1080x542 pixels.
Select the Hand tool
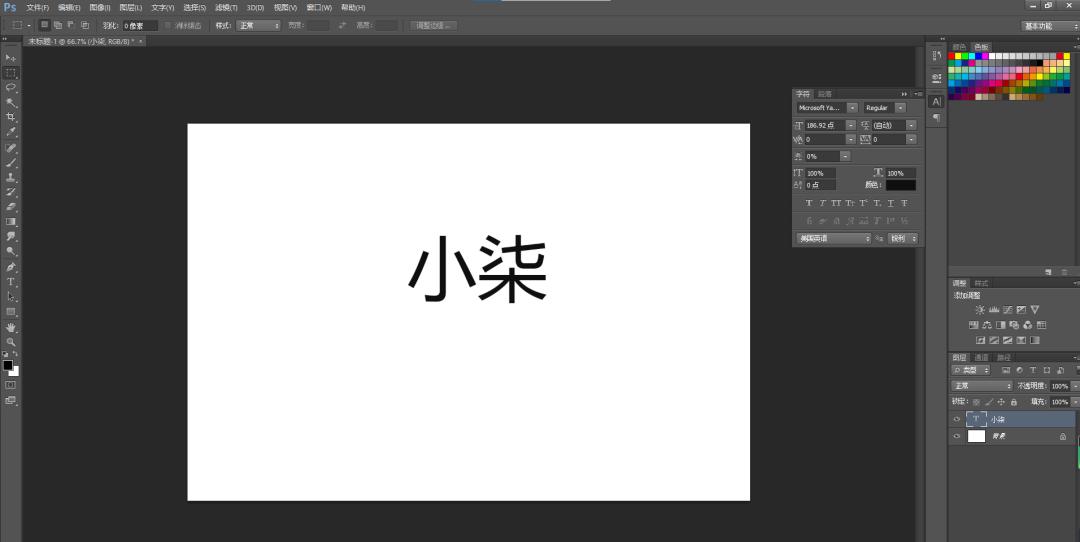tap(10, 328)
